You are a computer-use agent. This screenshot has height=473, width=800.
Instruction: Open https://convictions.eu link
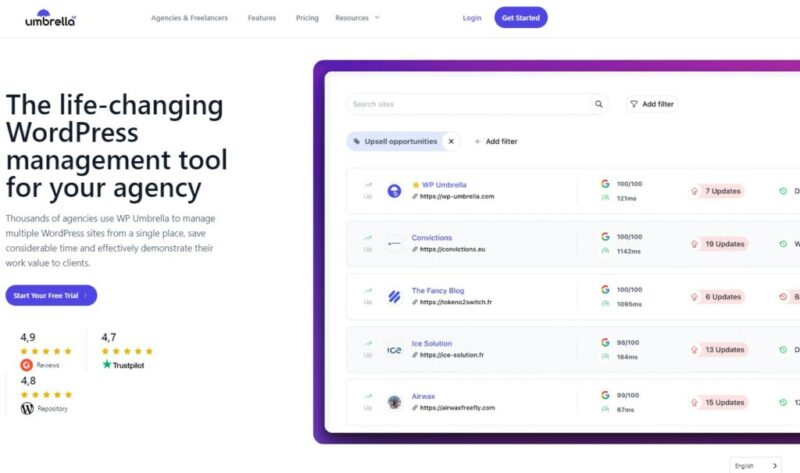coord(452,250)
